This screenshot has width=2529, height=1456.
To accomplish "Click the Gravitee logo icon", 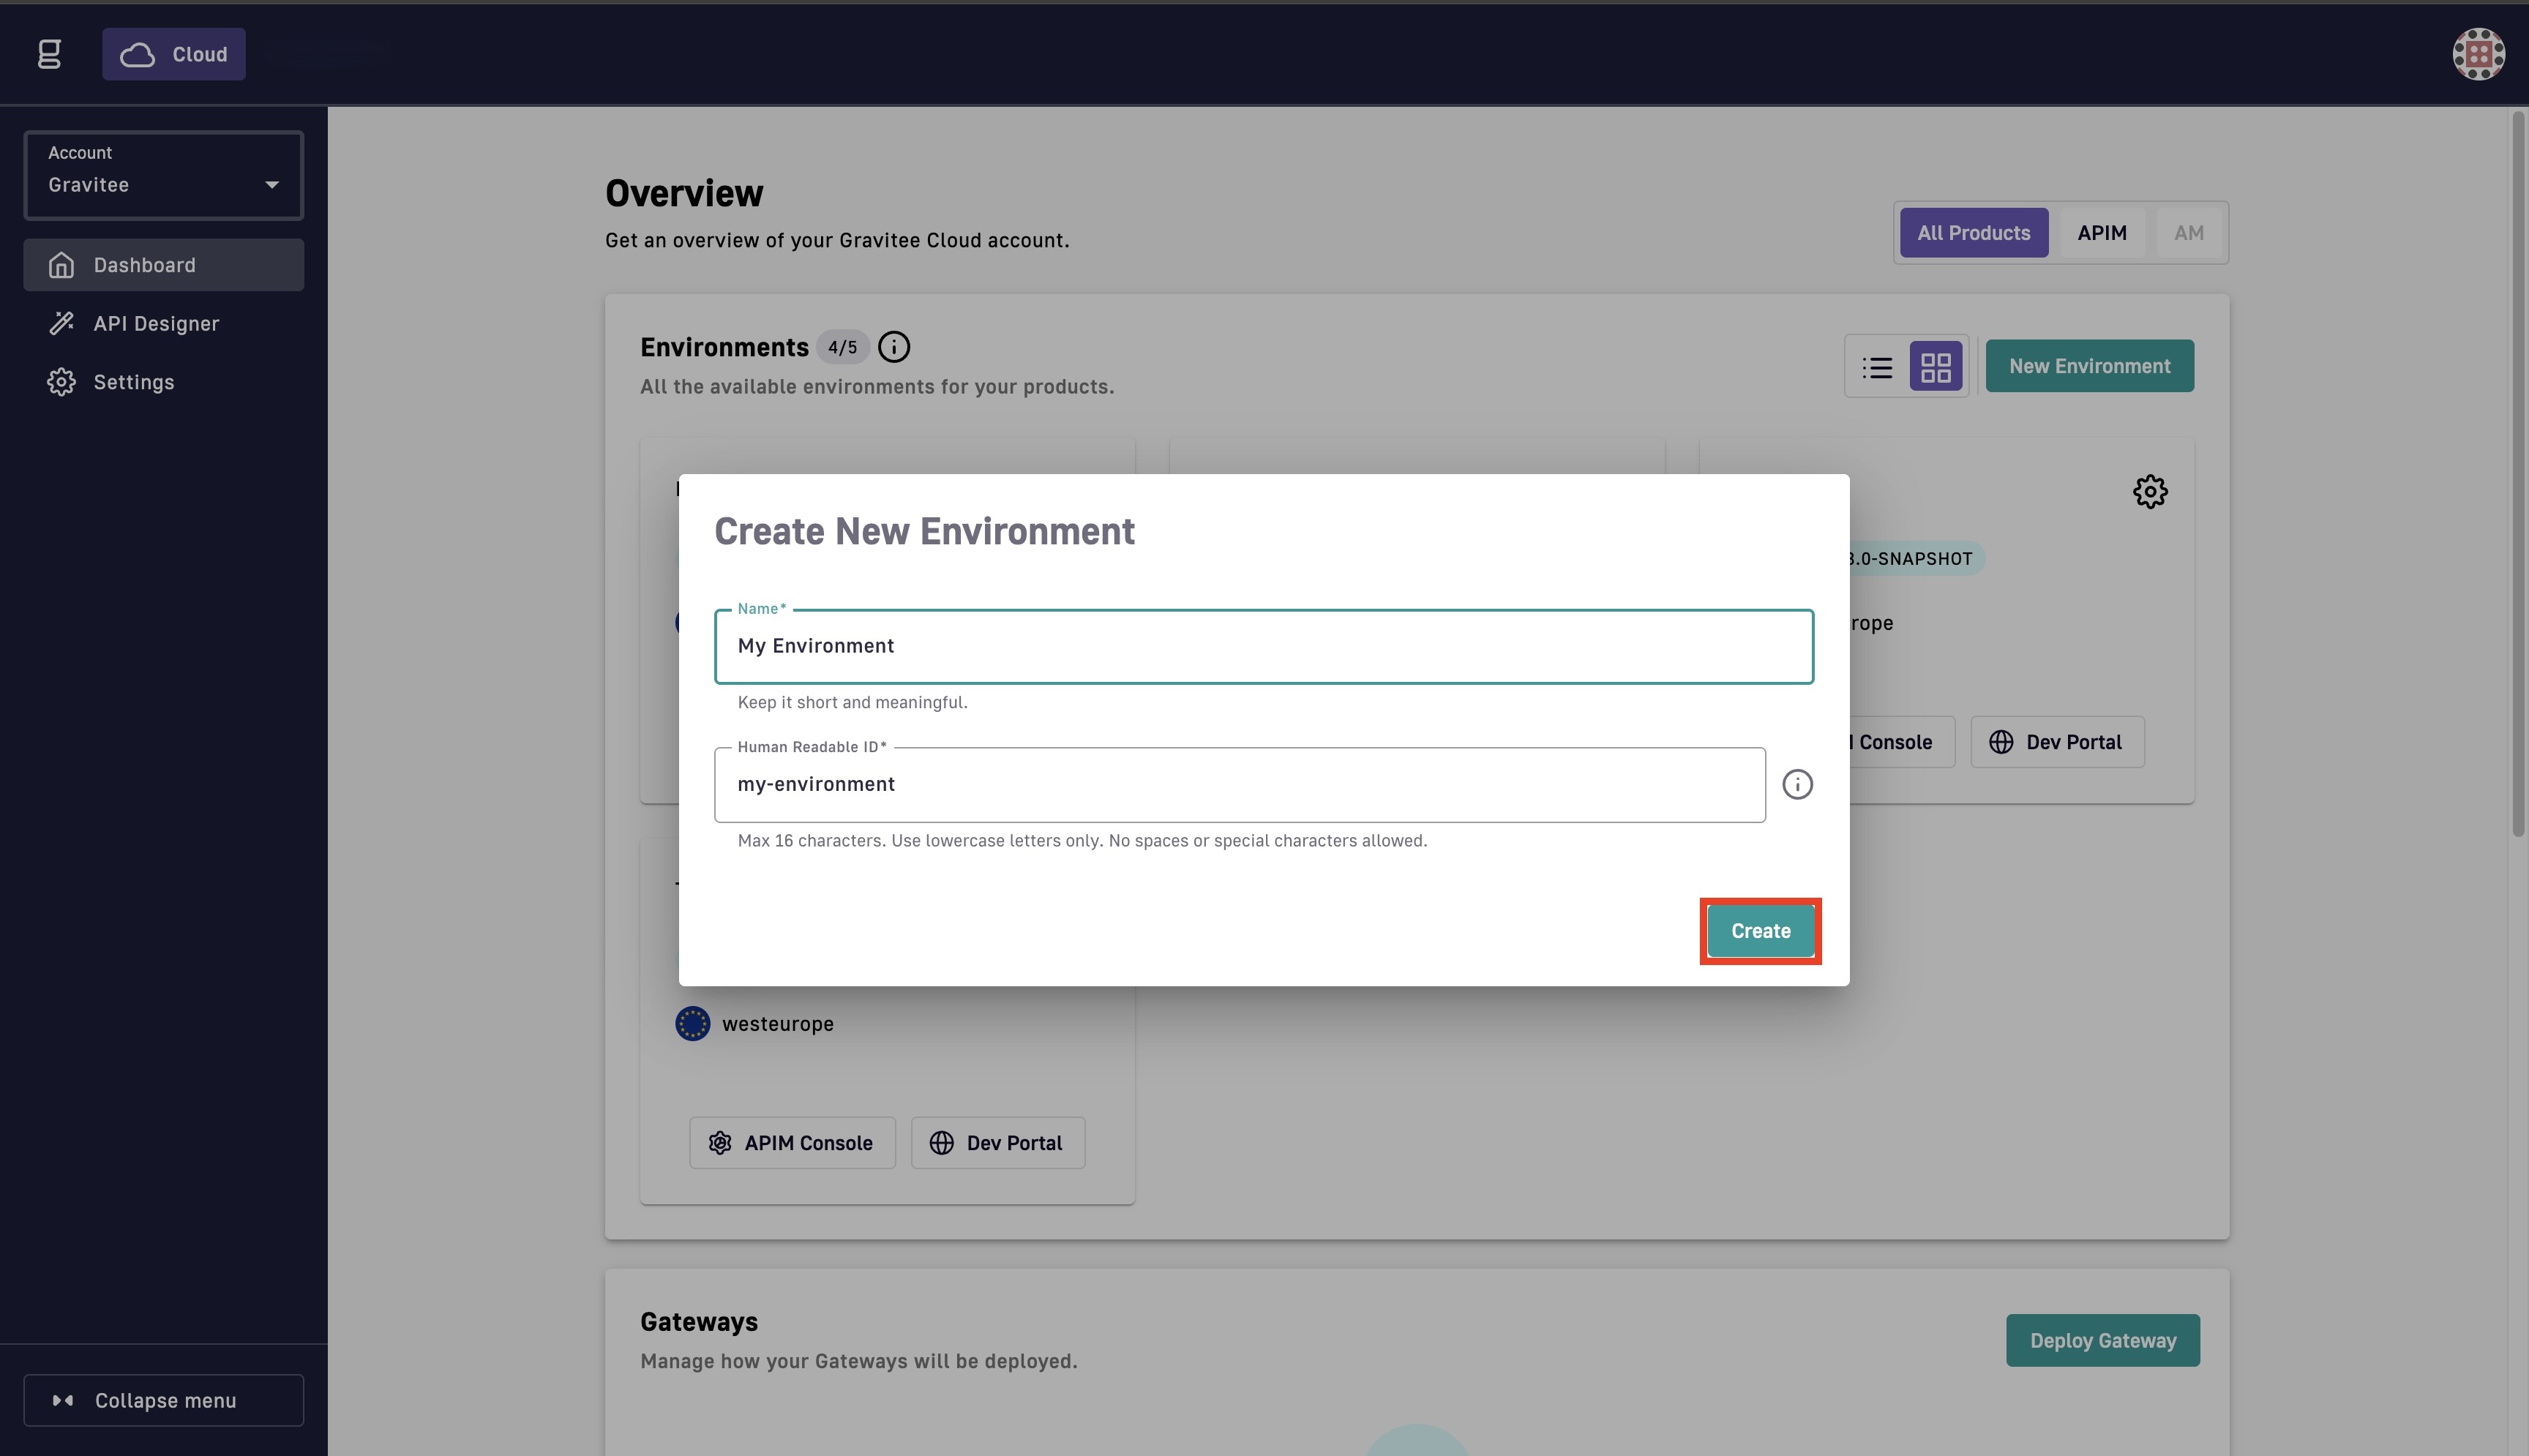I will [x=49, y=54].
